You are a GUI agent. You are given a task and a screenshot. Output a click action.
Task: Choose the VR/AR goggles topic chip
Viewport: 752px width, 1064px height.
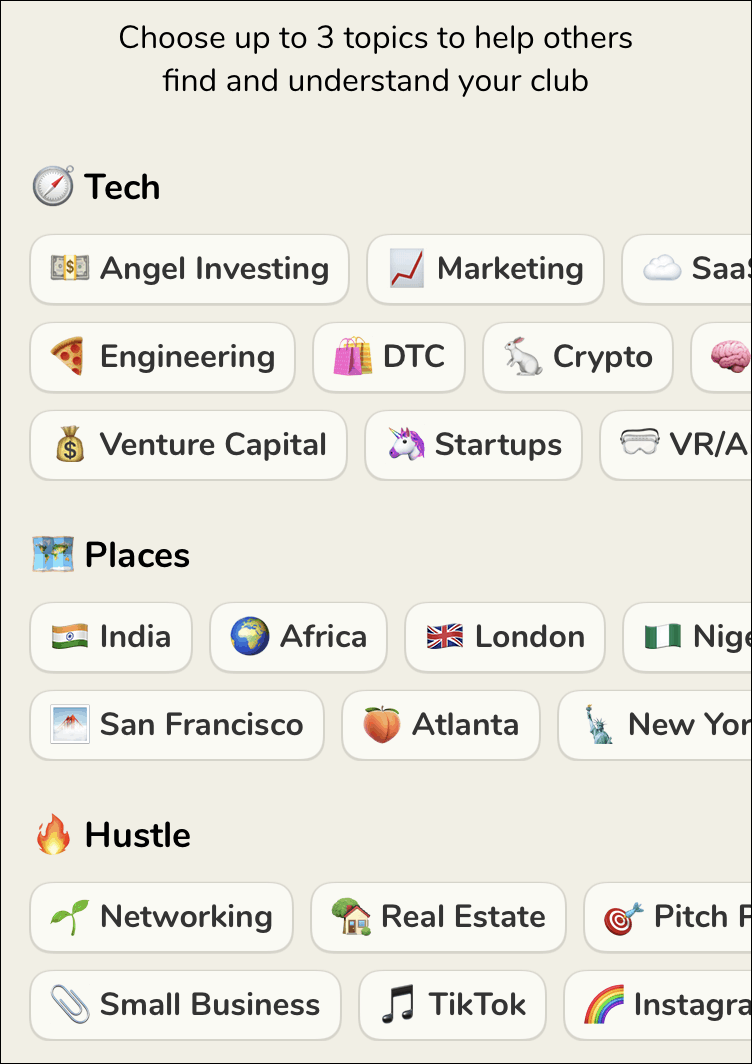point(676,445)
